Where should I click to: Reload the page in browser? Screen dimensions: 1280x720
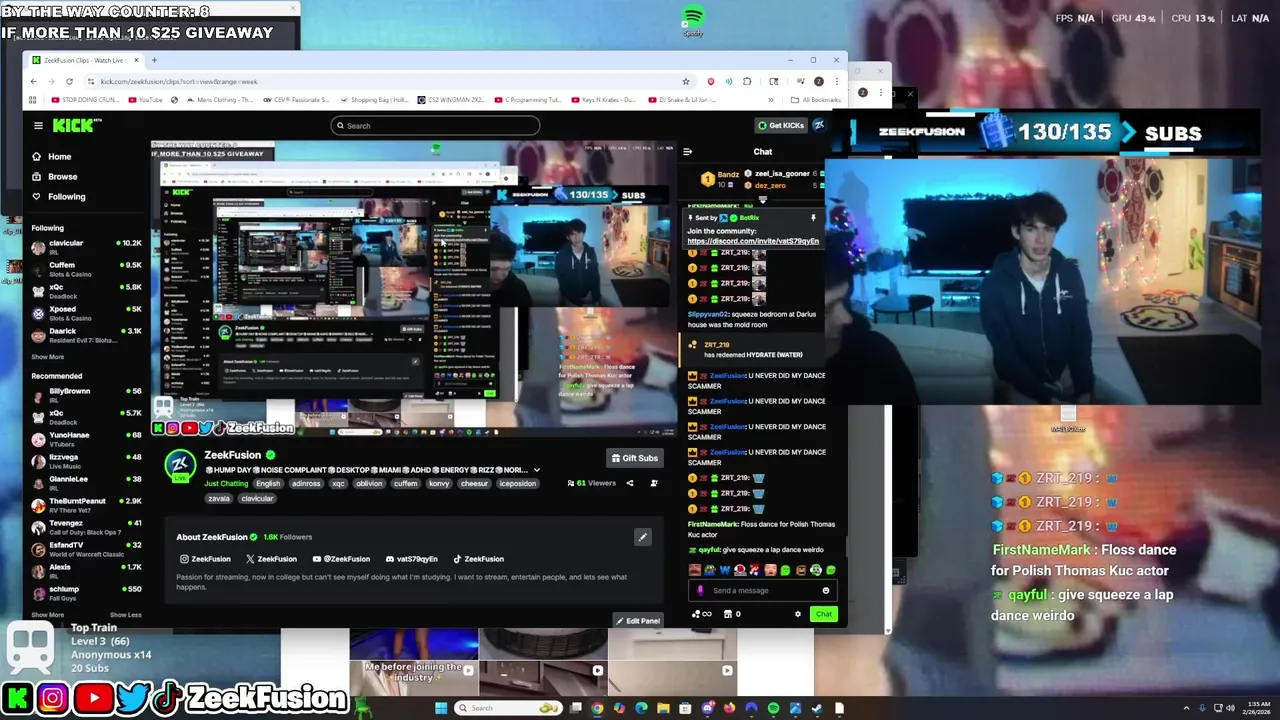(x=69, y=81)
